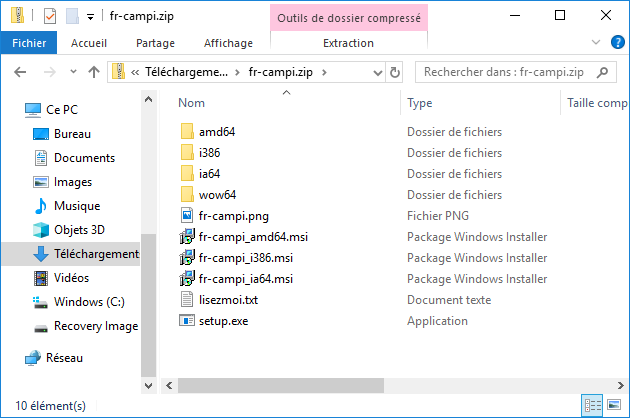The width and height of the screenshot is (630, 418).
Task: Click the properties quick access icon
Action: (x=50, y=16)
